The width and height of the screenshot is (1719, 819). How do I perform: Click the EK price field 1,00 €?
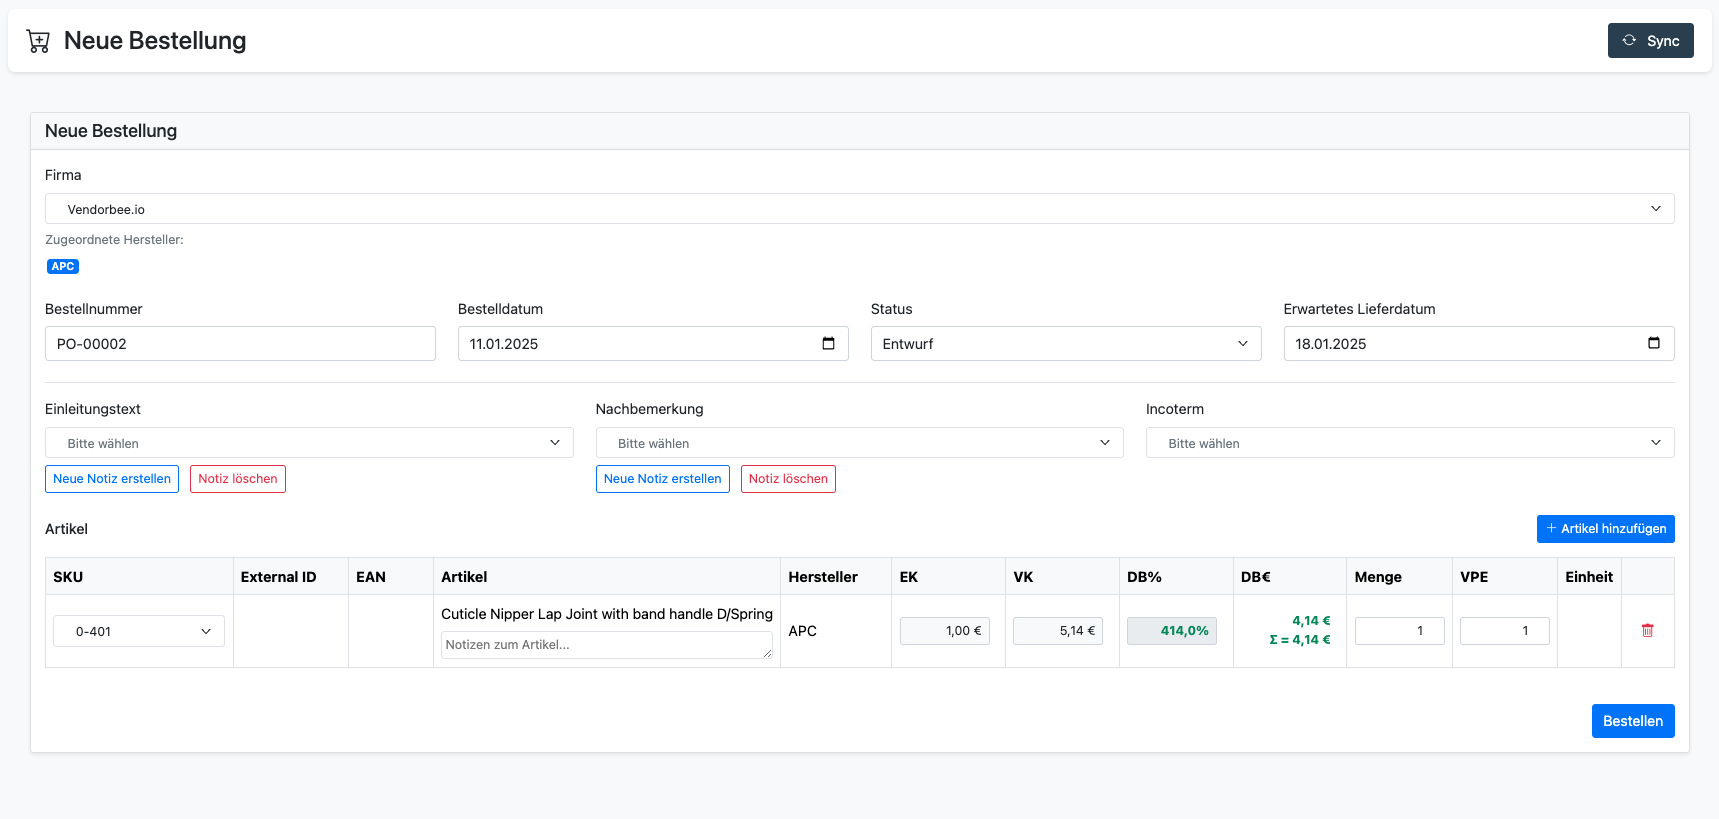tap(945, 631)
